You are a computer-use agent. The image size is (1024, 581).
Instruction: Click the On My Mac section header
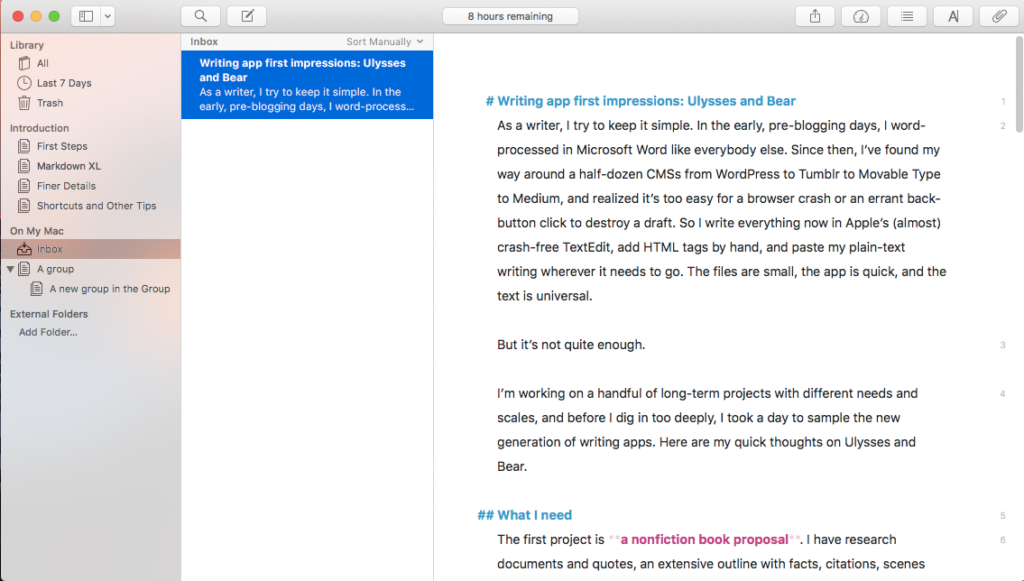click(x=37, y=231)
